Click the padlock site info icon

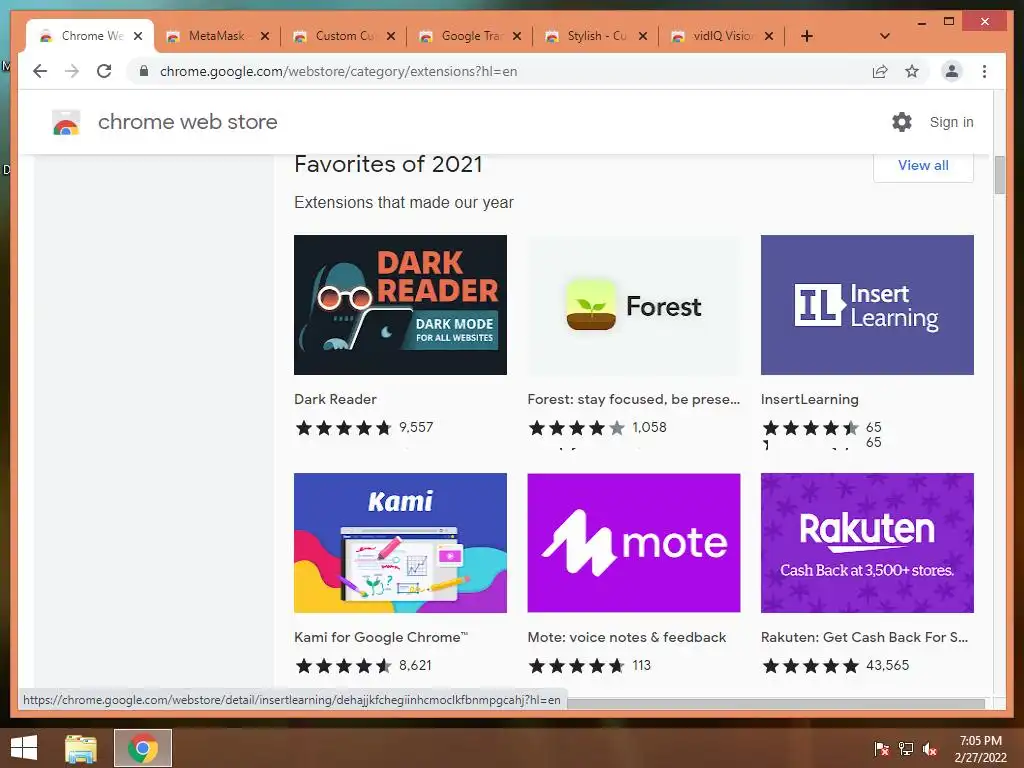tap(144, 71)
